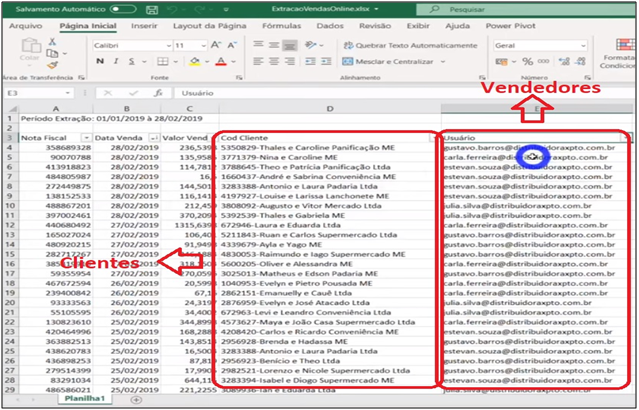Select the Planilha1 sheet tab
This screenshot has width=639, height=410.
(x=87, y=399)
